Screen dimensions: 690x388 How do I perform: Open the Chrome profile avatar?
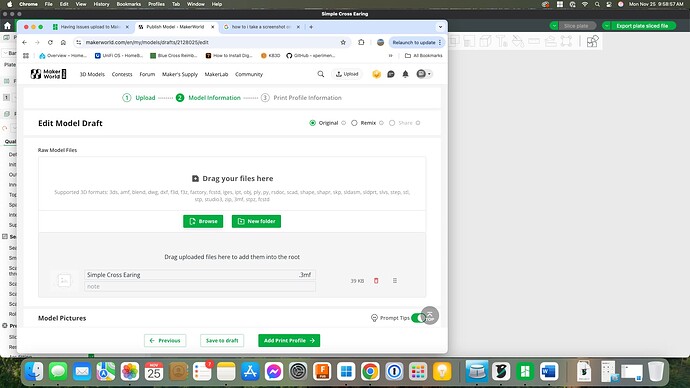381,42
